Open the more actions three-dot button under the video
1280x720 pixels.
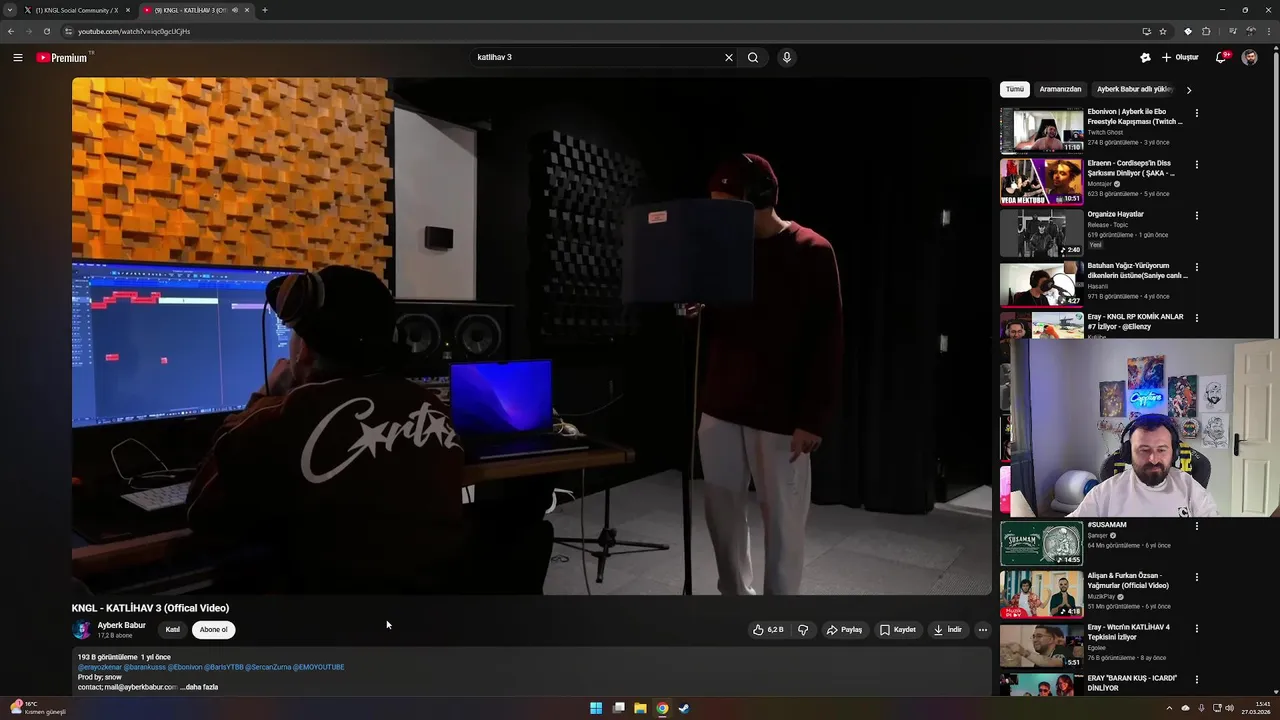983,630
